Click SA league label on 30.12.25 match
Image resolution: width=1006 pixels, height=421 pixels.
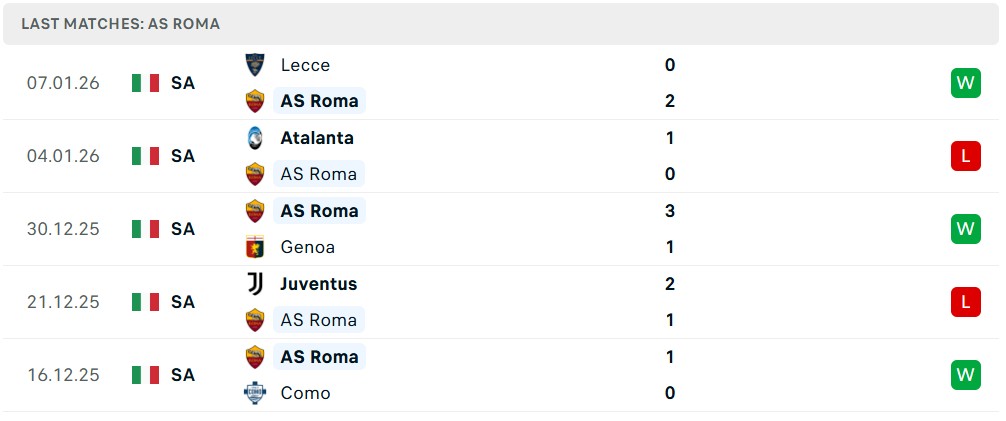[182, 229]
